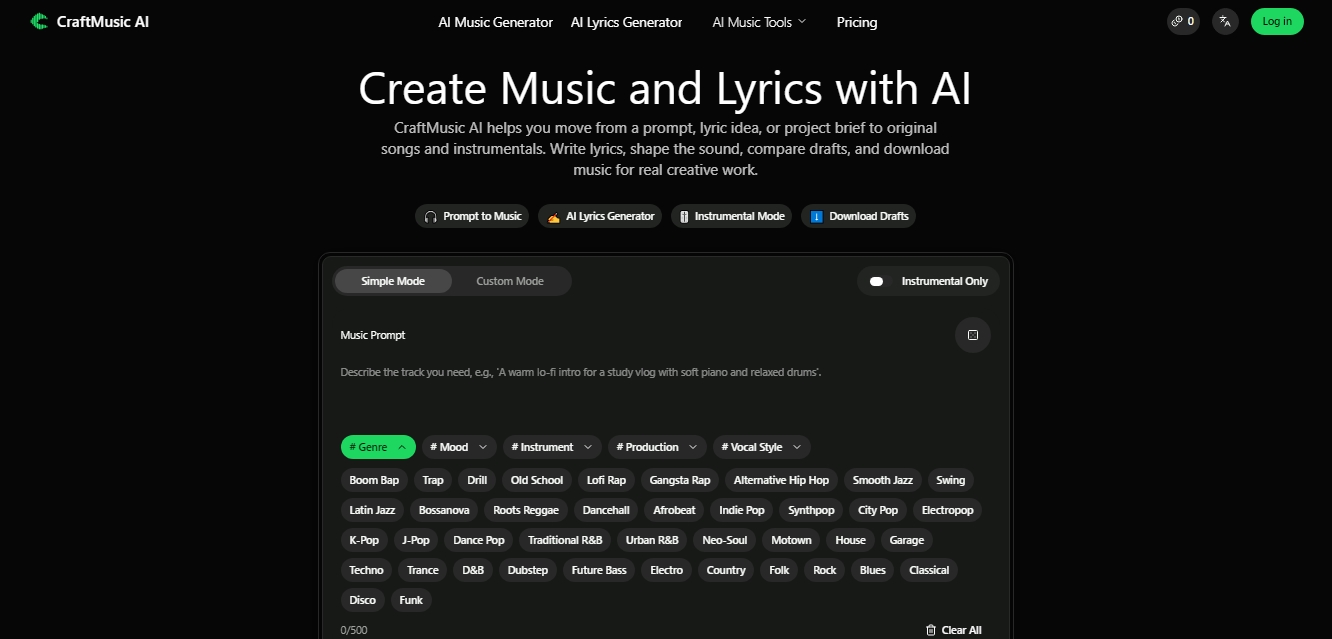Click the Instrumental Mode chip label
1332x639 pixels.
(740, 216)
